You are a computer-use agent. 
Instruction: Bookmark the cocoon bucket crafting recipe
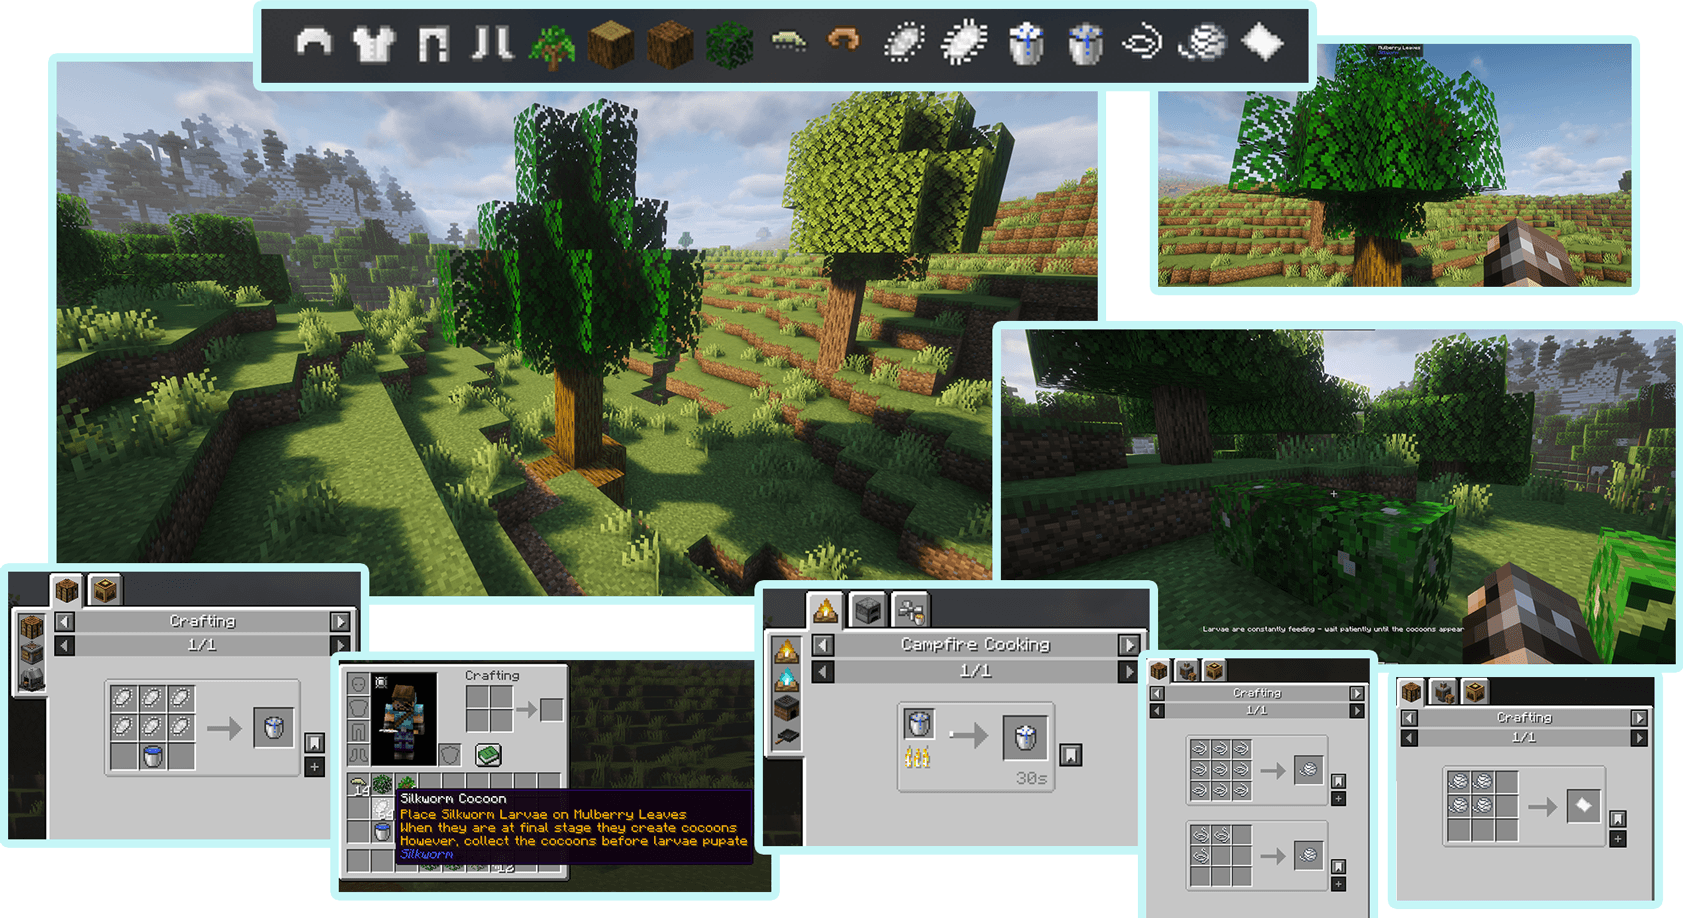(x=315, y=740)
